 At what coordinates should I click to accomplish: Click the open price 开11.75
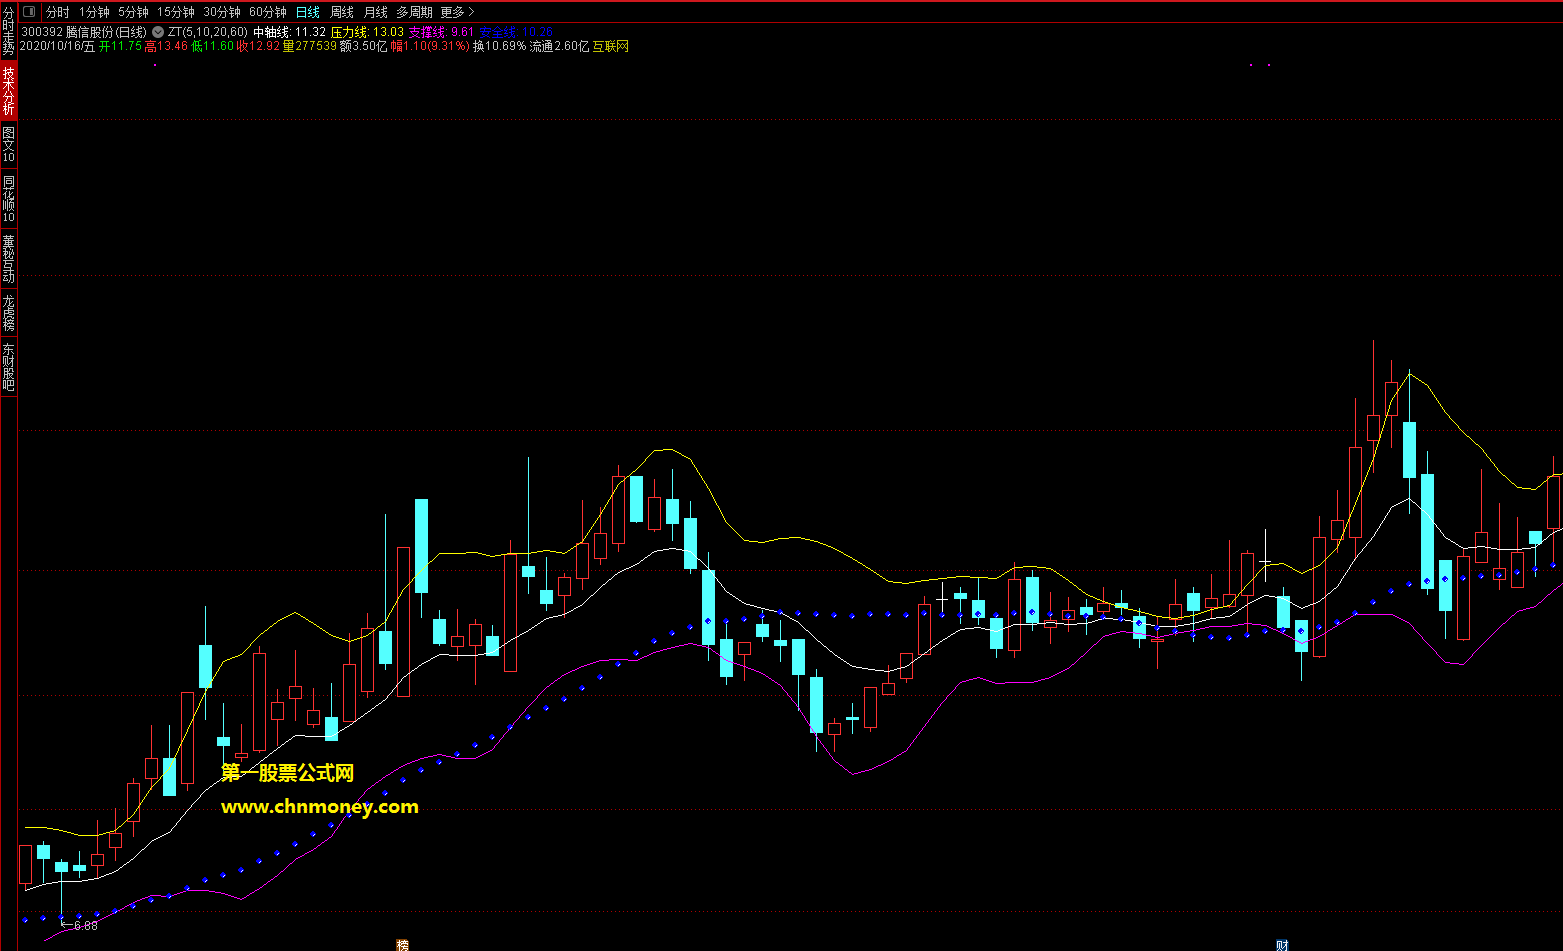[120, 46]
